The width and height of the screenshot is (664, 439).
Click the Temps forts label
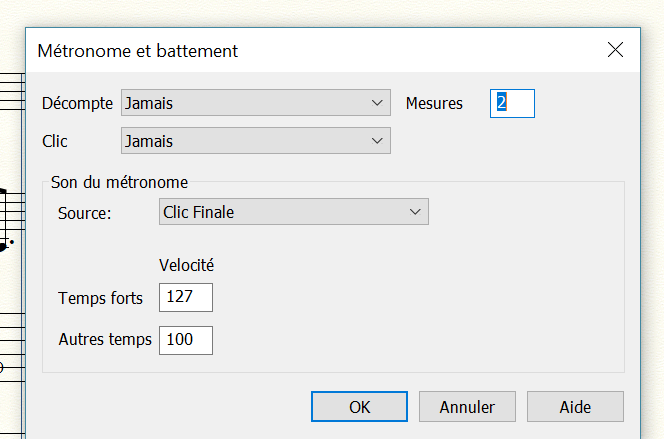101,298
